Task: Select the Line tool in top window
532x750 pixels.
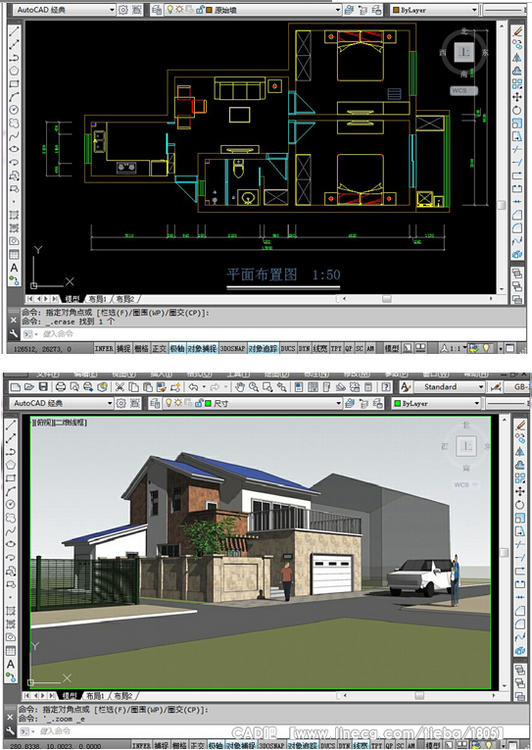Action: click(x=14, y=31)
